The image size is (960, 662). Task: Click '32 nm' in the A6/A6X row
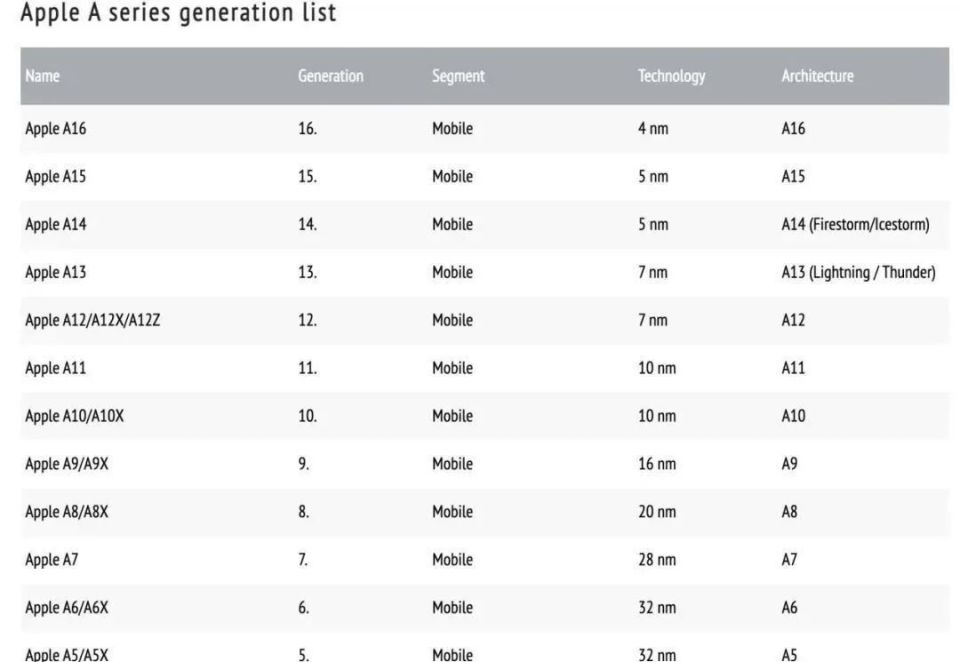point(657,607)
